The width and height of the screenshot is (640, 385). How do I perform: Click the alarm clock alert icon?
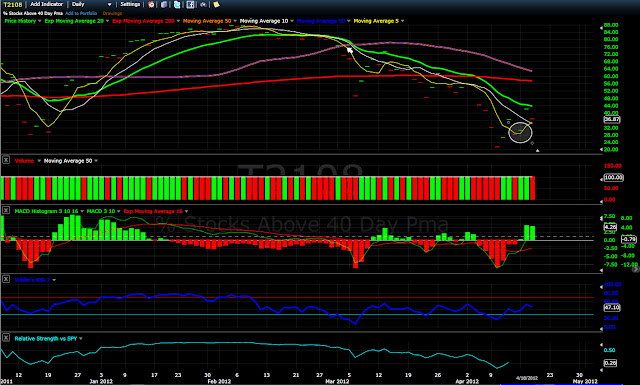(151, 4)
